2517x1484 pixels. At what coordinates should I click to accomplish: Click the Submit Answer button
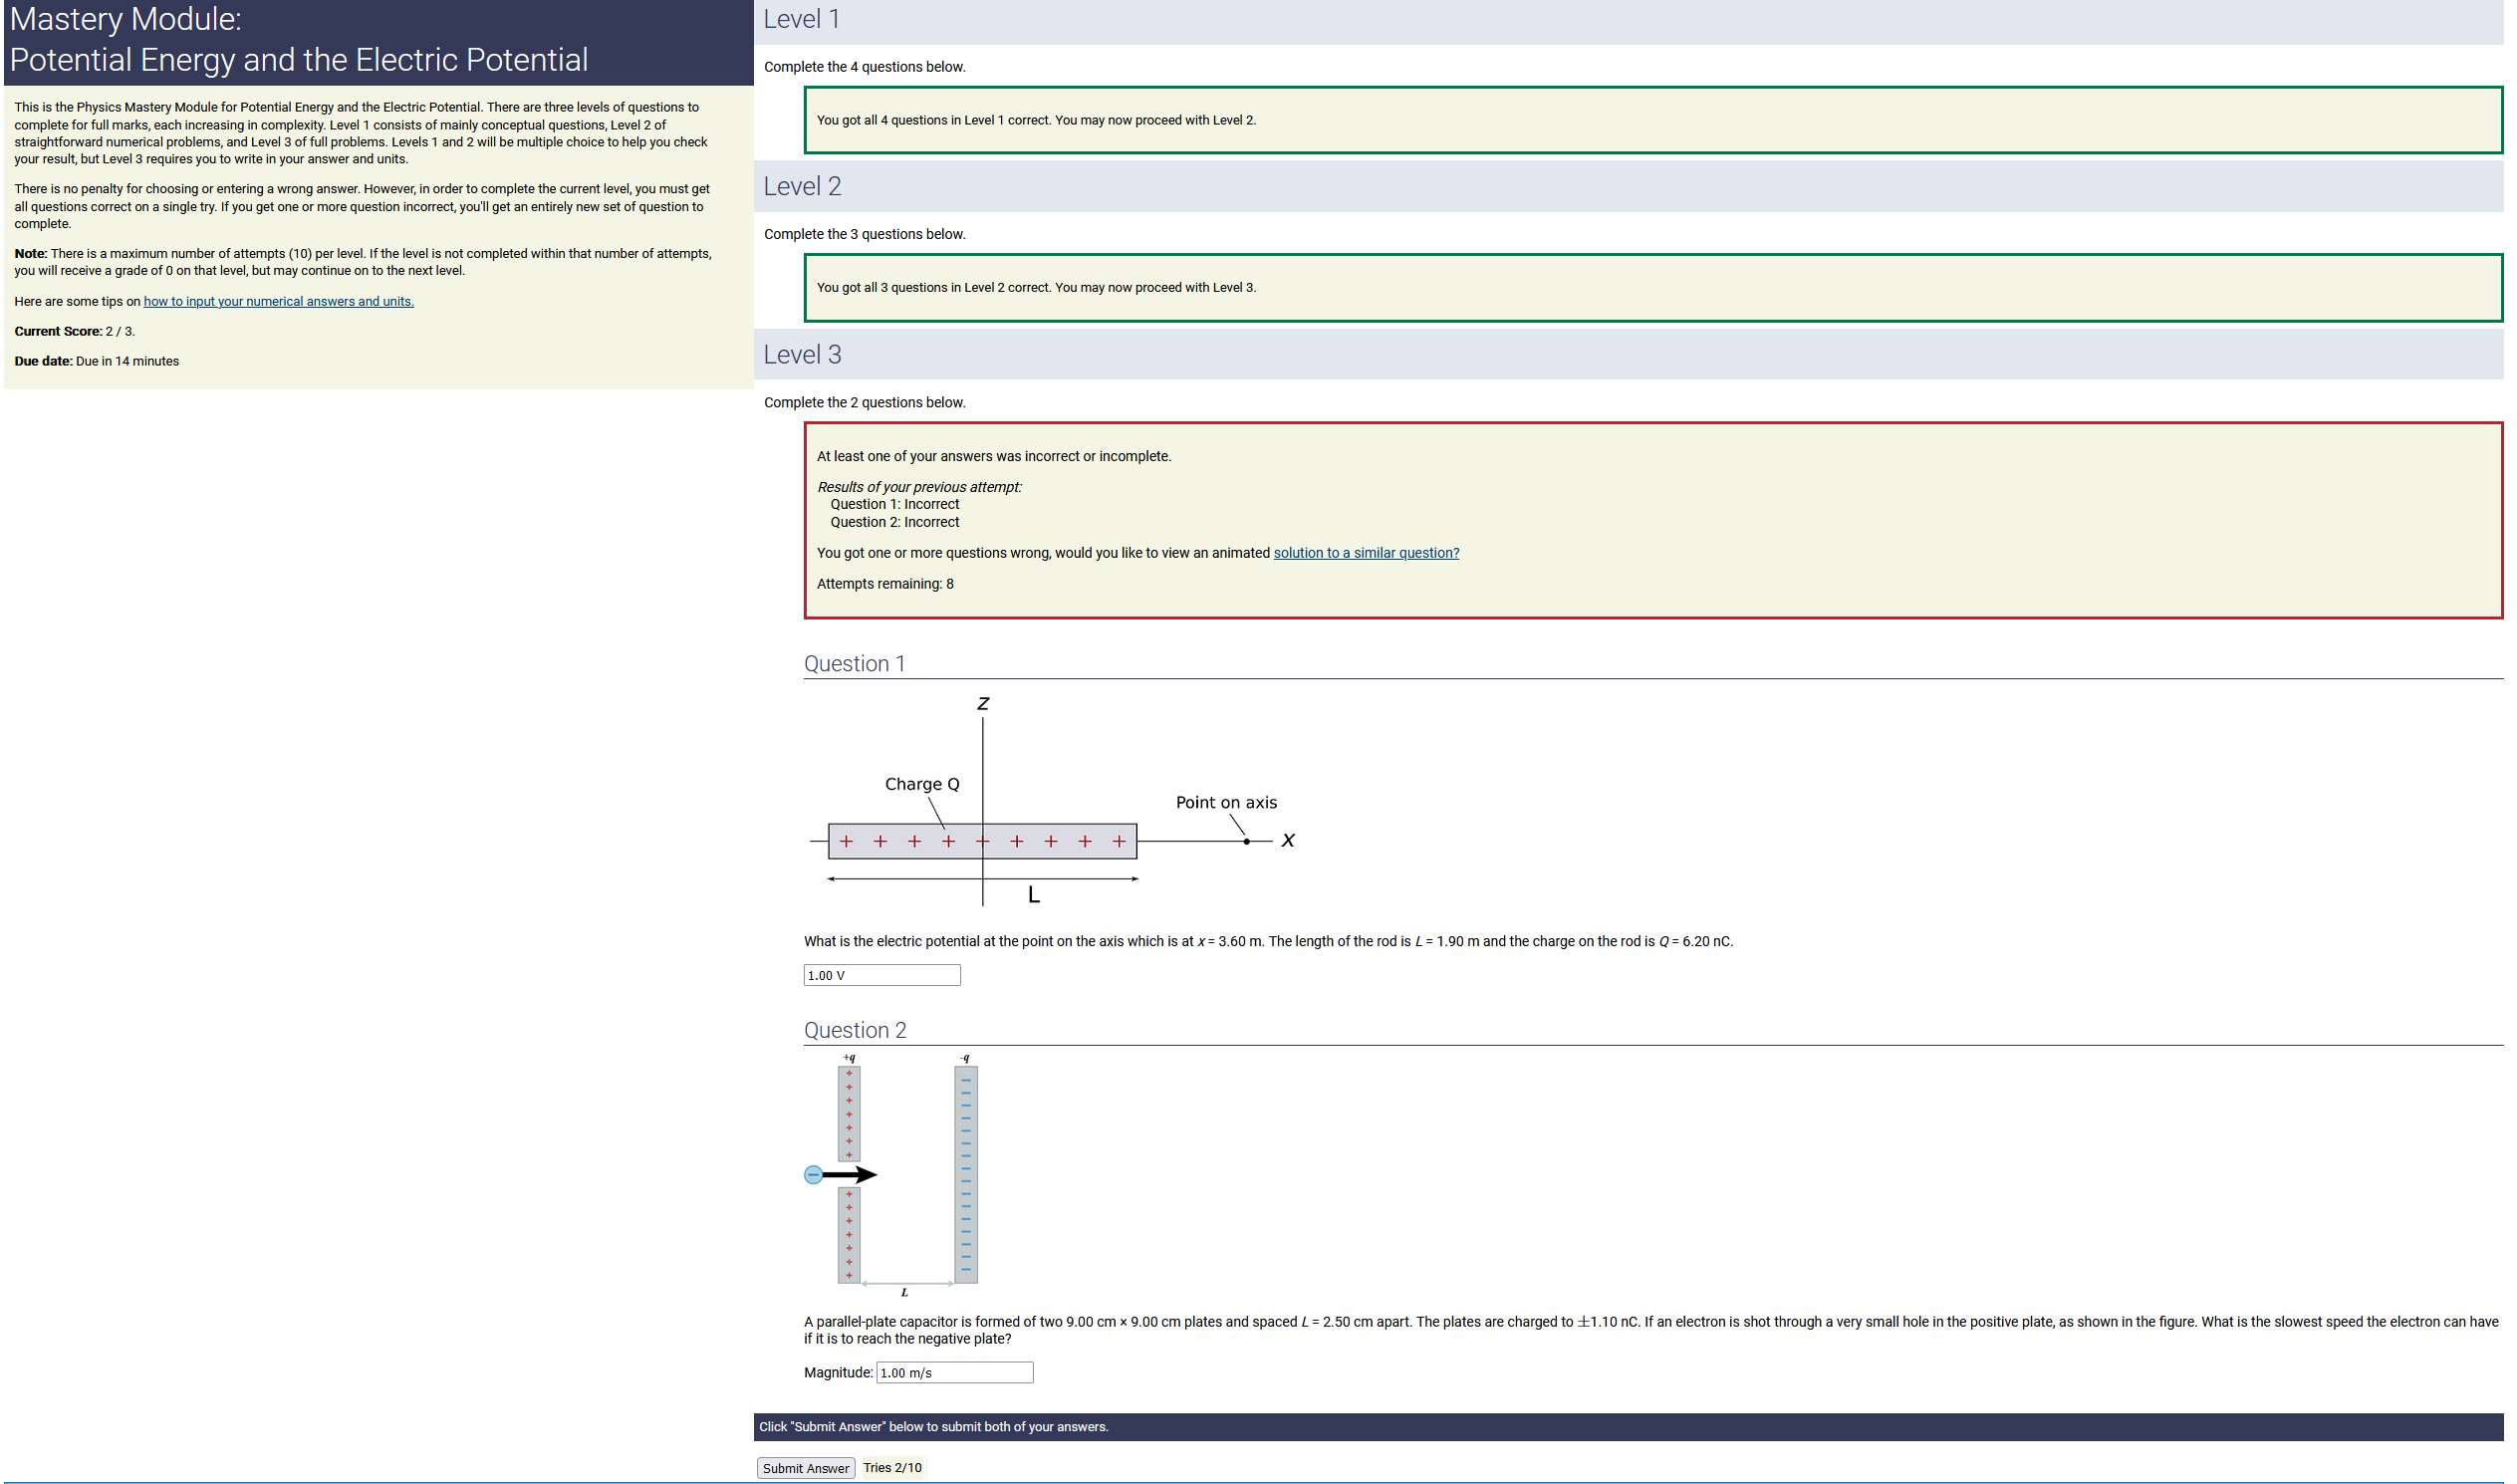point(806,1468)
